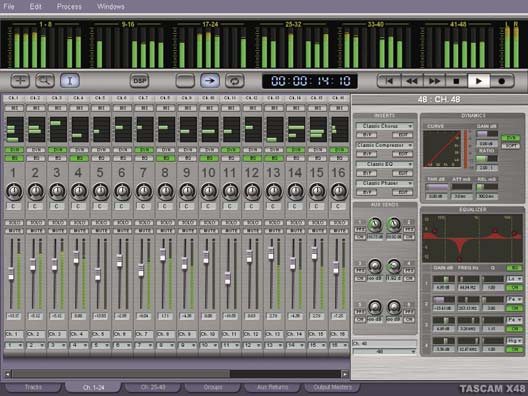
Task: Click Aux Send 4 knob
Action: [394, 266]
